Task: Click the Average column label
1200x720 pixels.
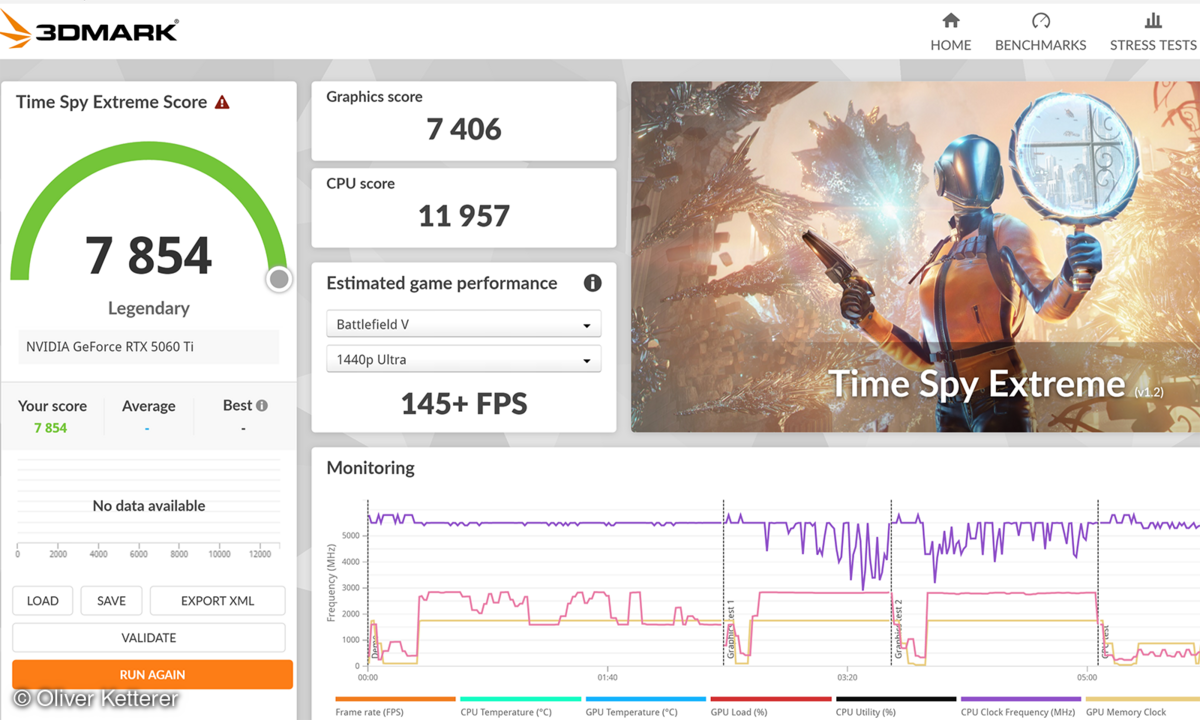Action: tap(148, 406)
